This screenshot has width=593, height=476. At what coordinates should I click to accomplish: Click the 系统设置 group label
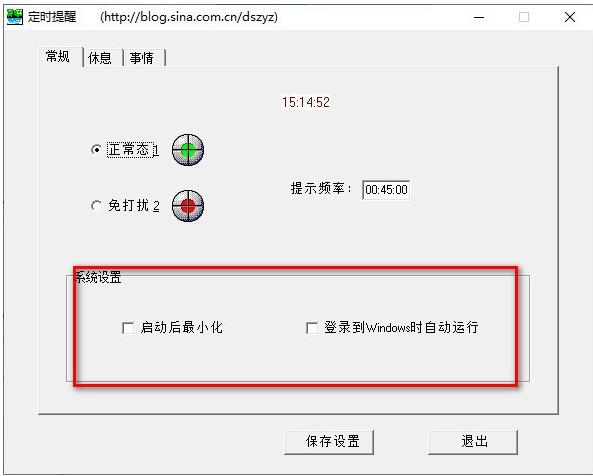[x=98, y=277]
